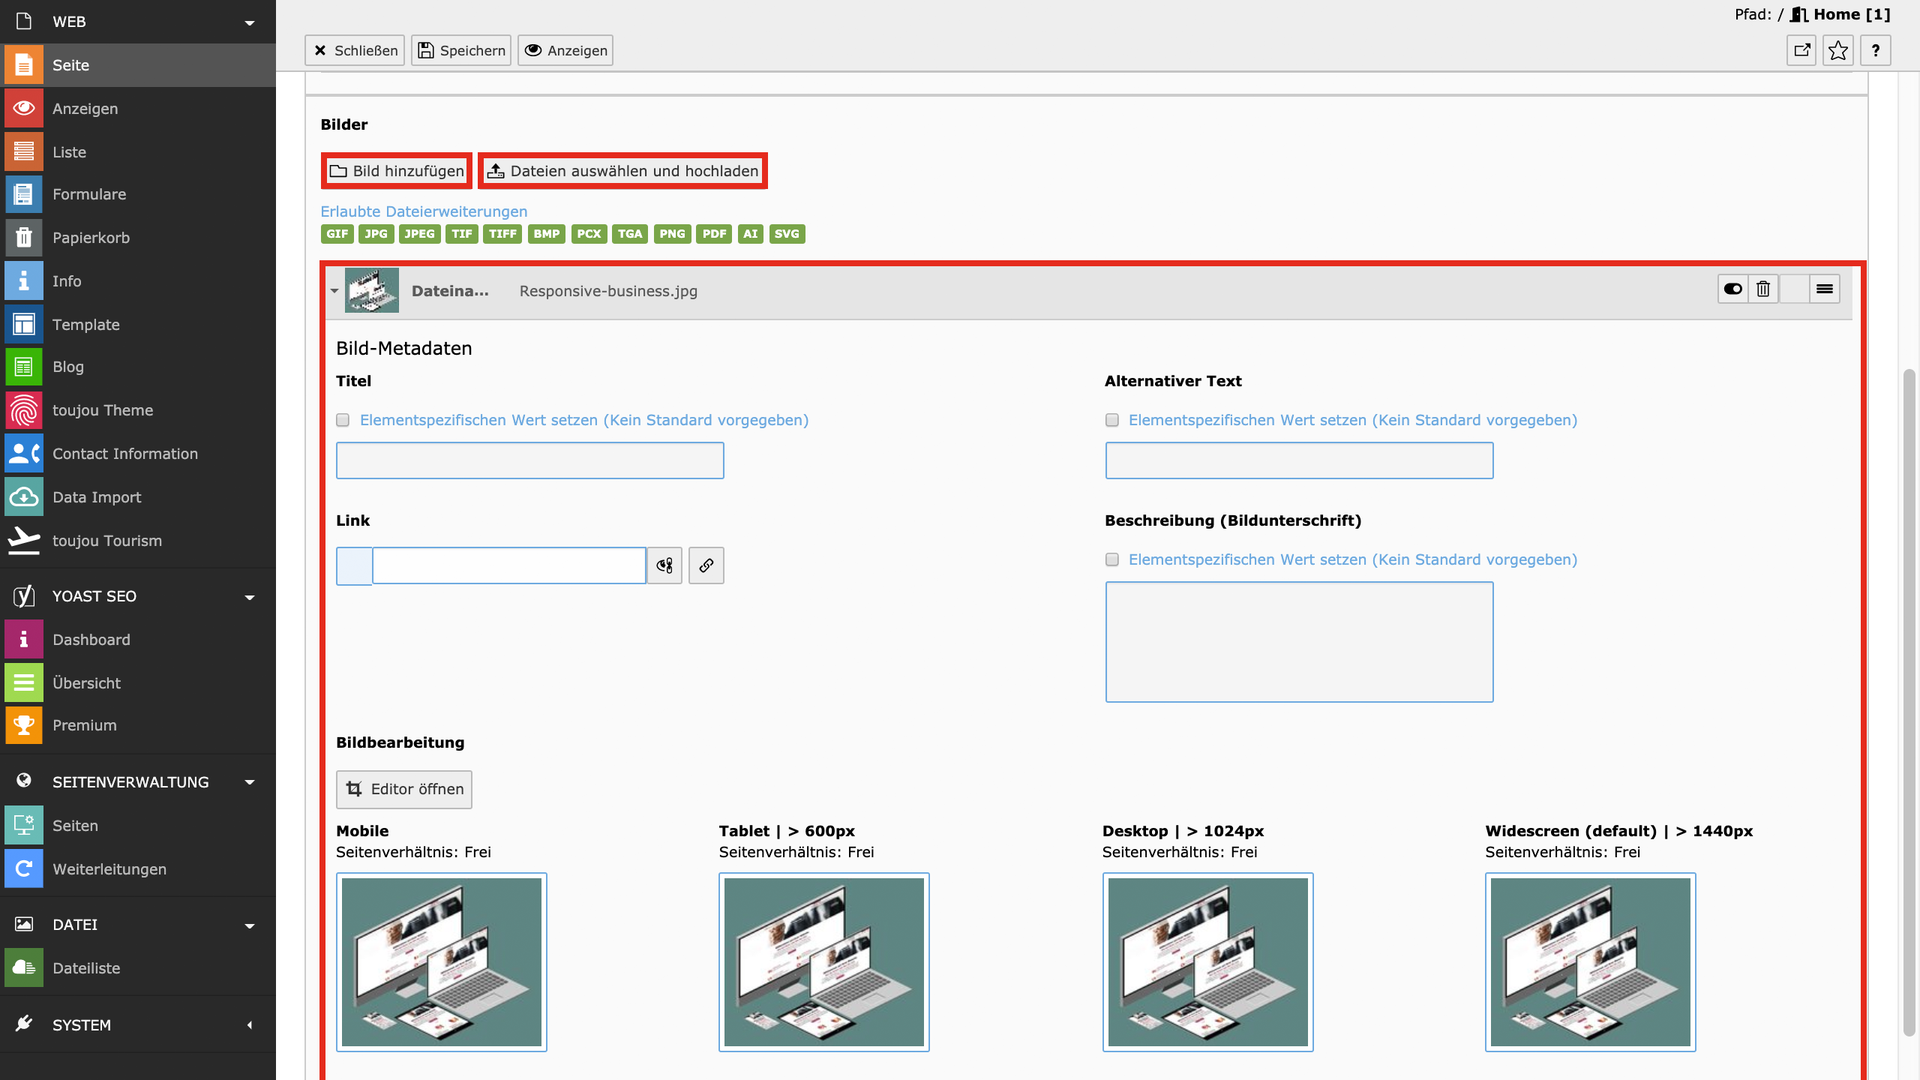Open the Dateiliste module

[86, 968]
